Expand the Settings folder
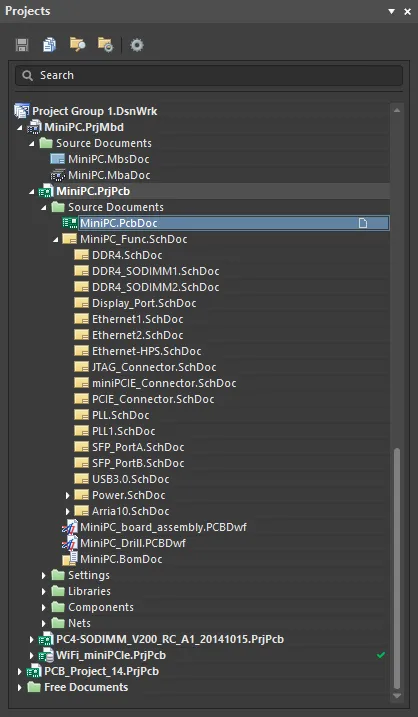The width and height of the screenshot is (418, 717). 44,575
